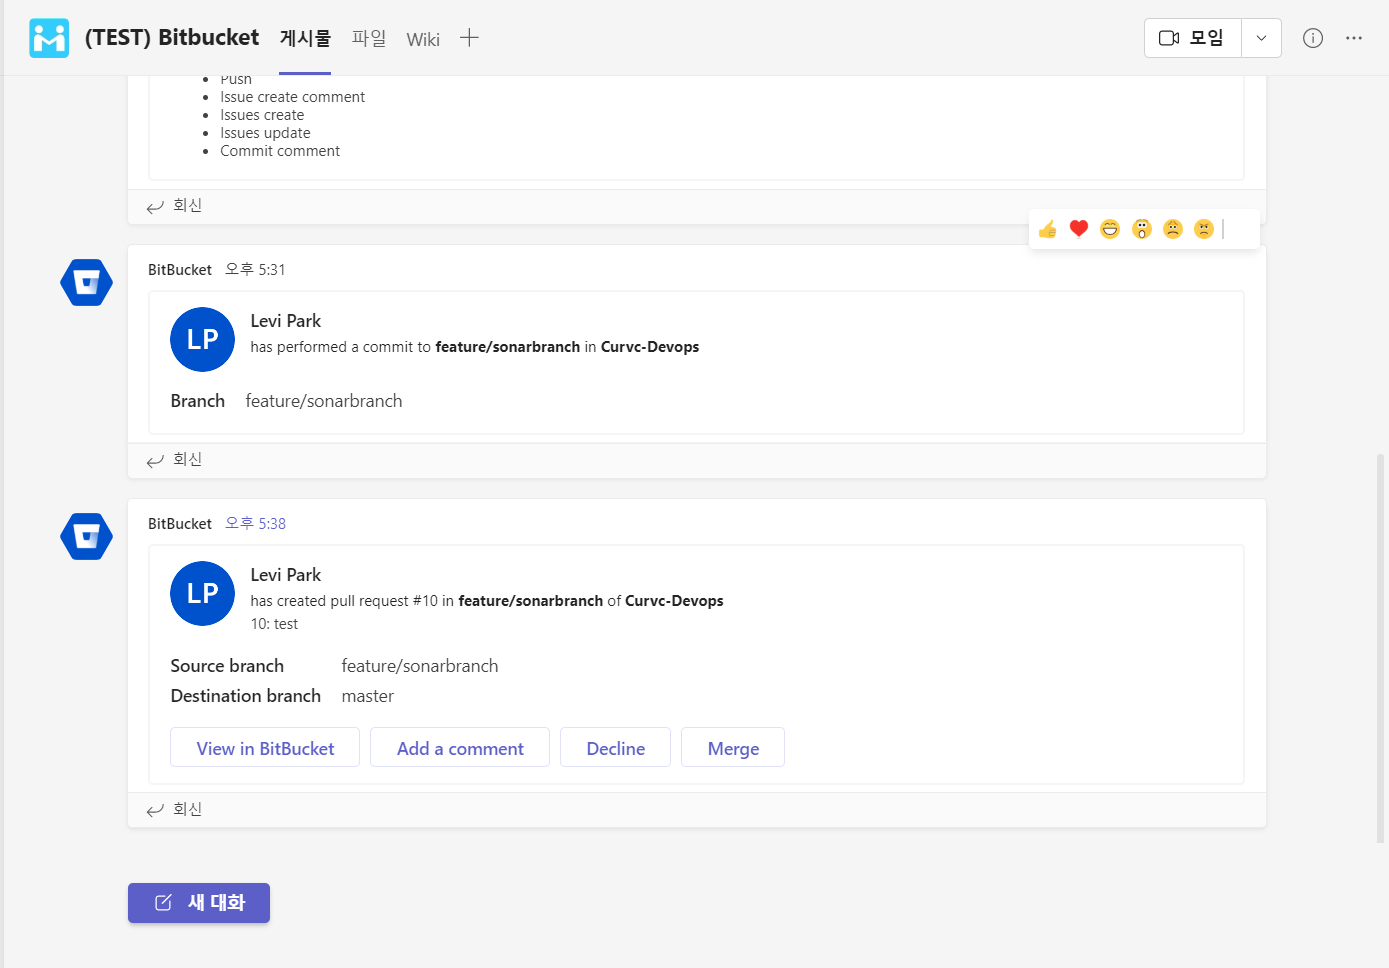Image resolution: width=1389 pixels, height=968 pixels.
Task: Click LP avatar in pull request card
Action: tap(203, 593)
